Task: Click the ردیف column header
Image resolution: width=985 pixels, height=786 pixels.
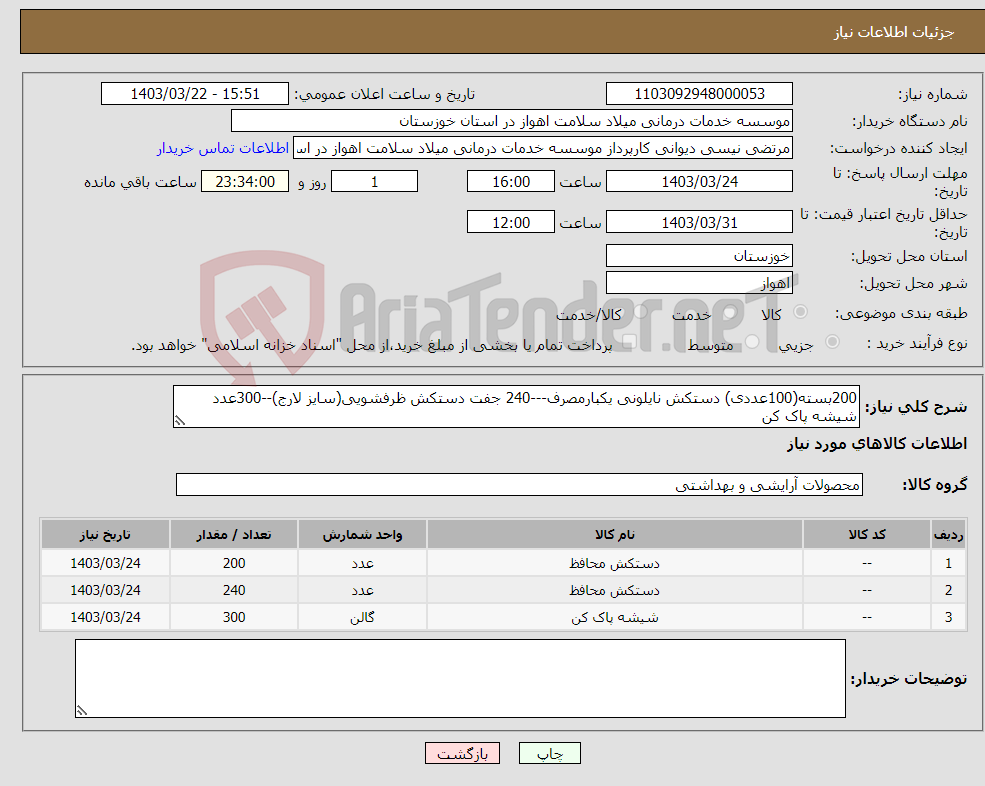Action: click(948, 535)
